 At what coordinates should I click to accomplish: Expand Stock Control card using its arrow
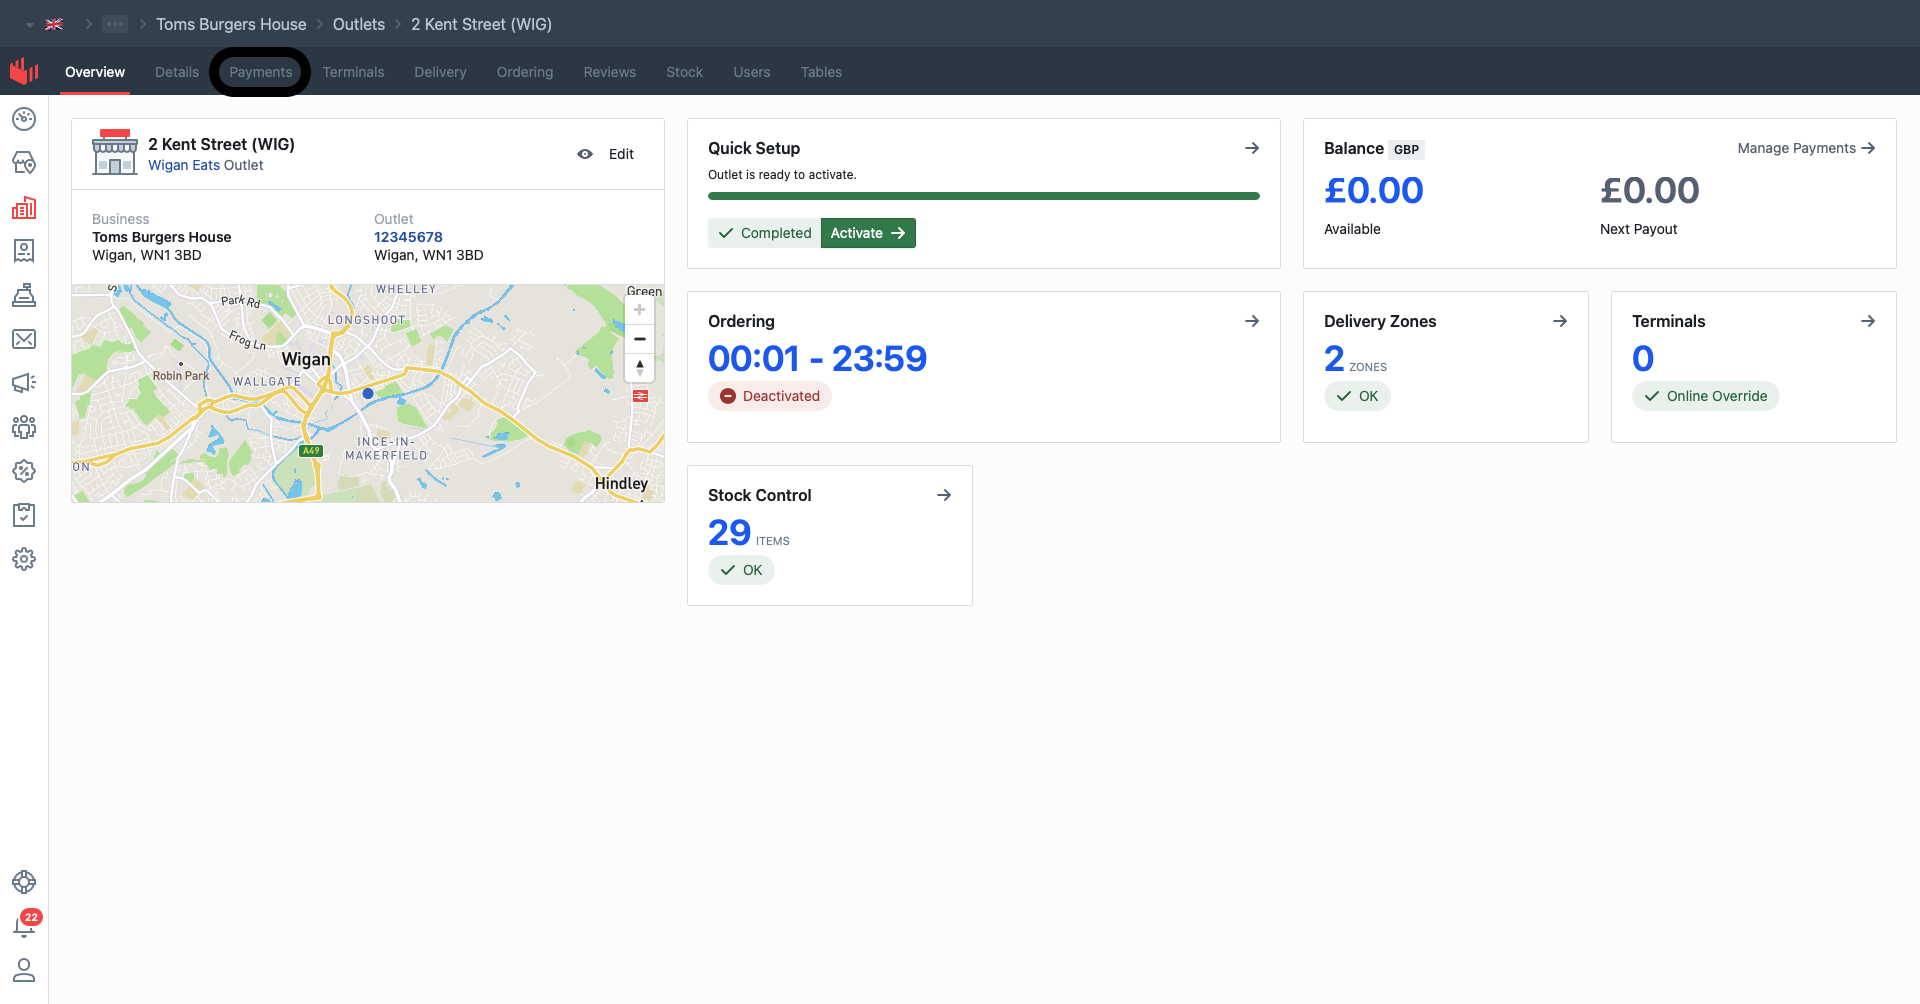pos(944,495)
